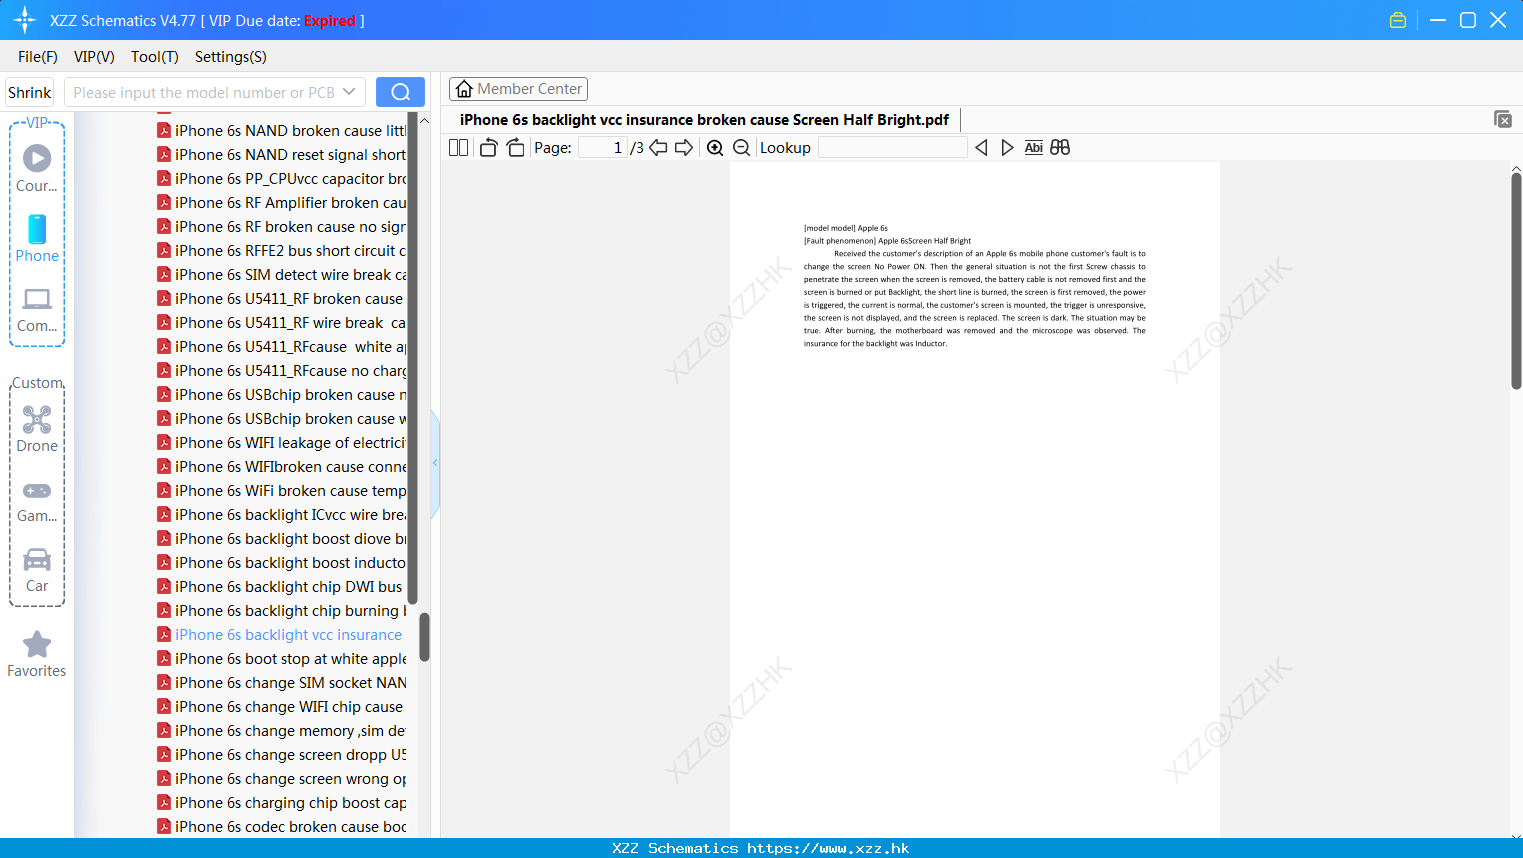Click the blue search button
Viewport: 1523px width, 858px height.
point(400,92)
